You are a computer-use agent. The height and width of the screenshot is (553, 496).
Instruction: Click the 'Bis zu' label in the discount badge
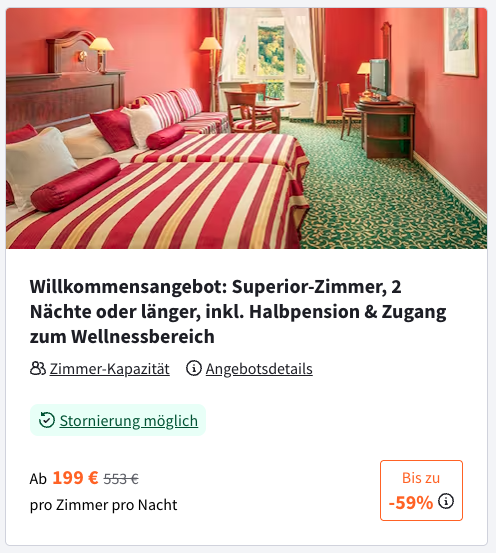421,478
